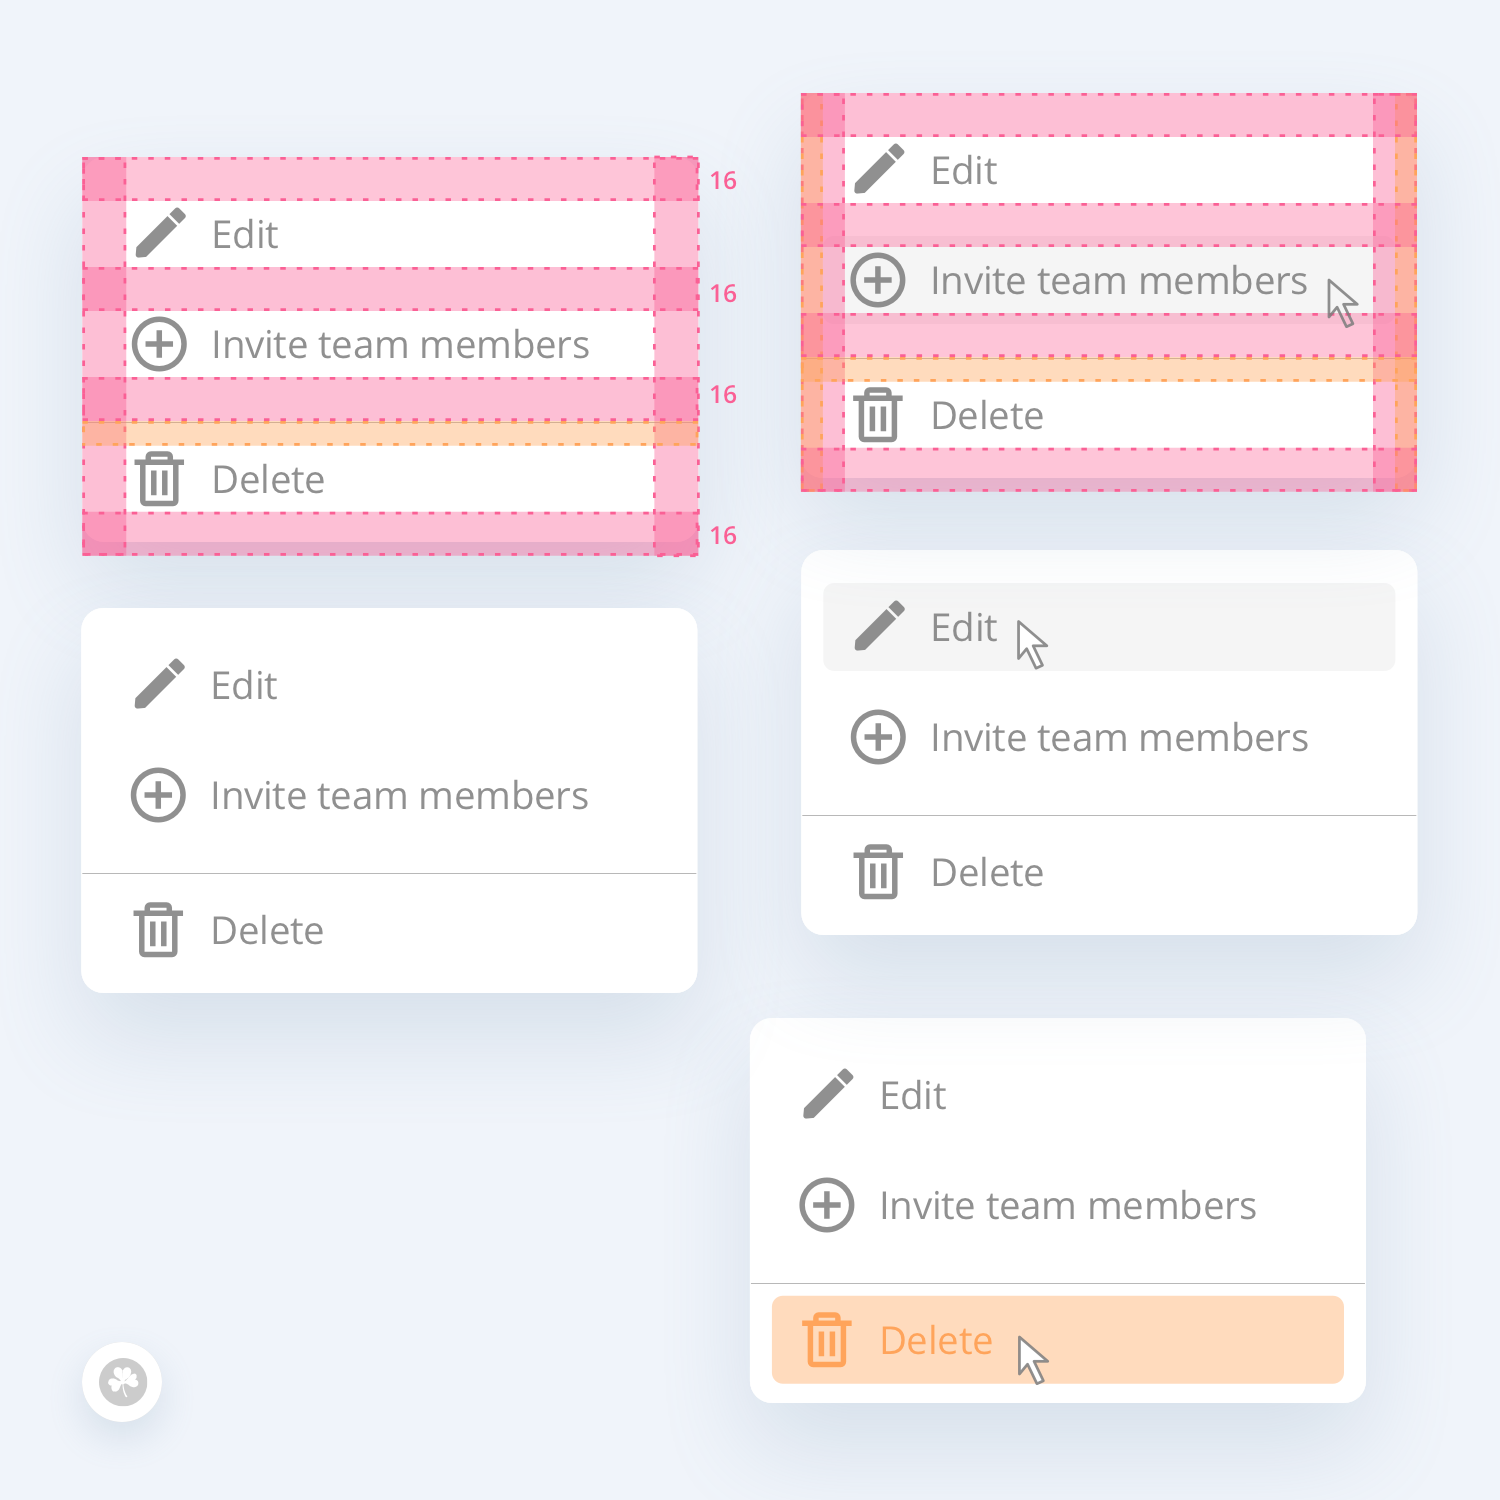This screenshot has width=1500, height=1500.
Task: Click the clover logo icon
Action: (x=122, y=1382)
